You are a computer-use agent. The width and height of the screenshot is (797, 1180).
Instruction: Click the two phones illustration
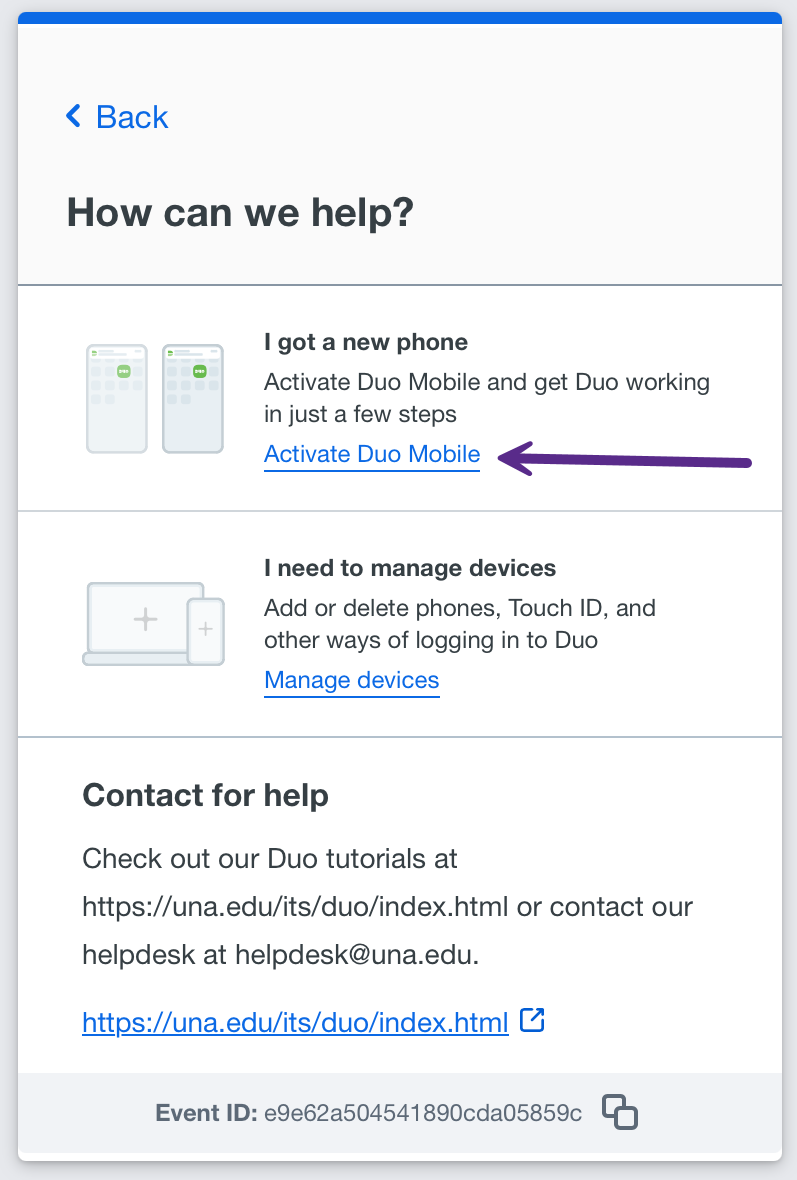point(154,398)
